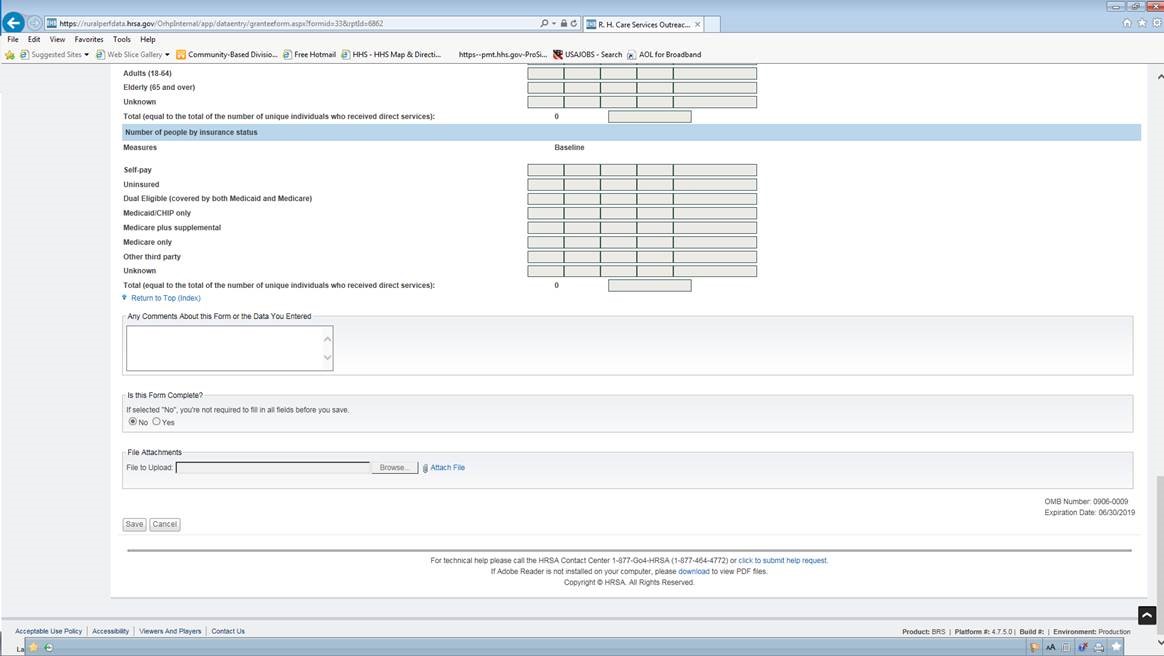Click the scroll-to-top black arrow button
Viewport: 1164px width, 656px height.
pyautogui.click(x=1147, y=615)
